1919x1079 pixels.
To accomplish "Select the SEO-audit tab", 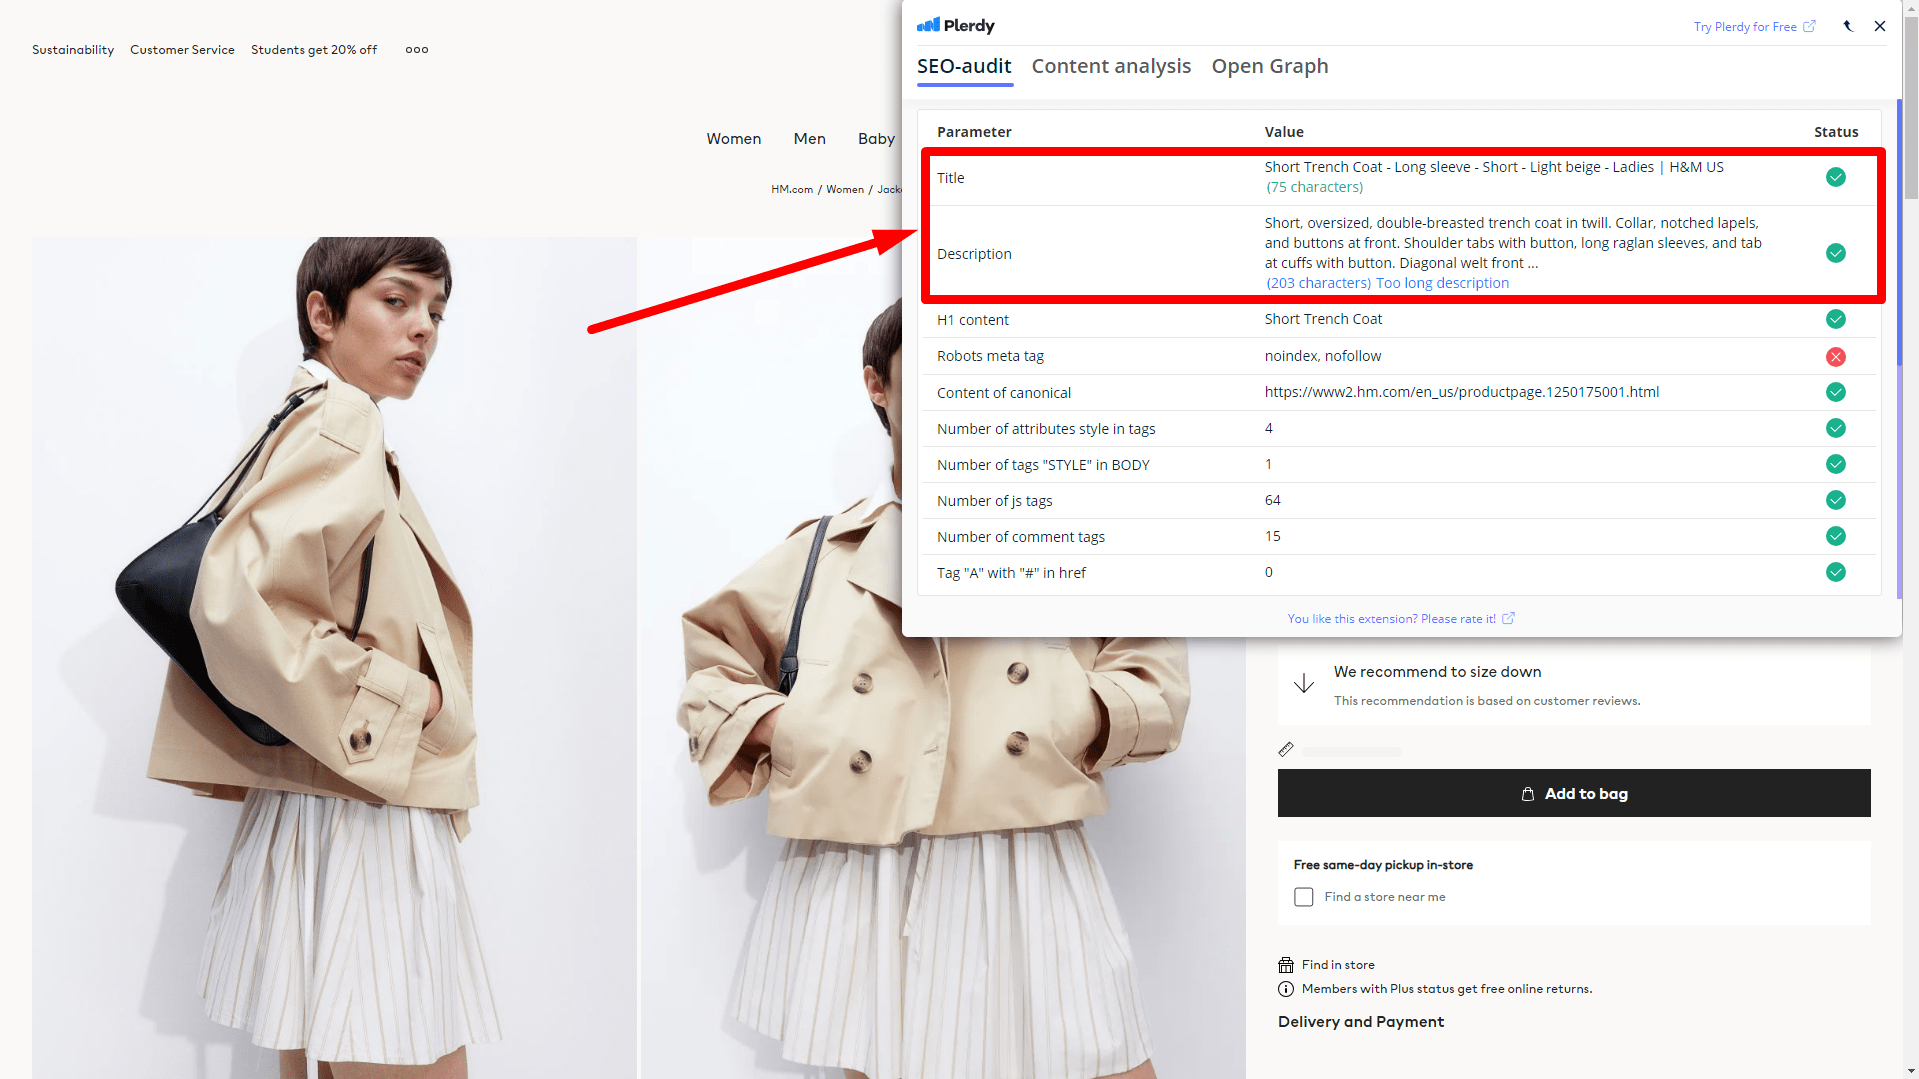I will [x=964, y=66].
